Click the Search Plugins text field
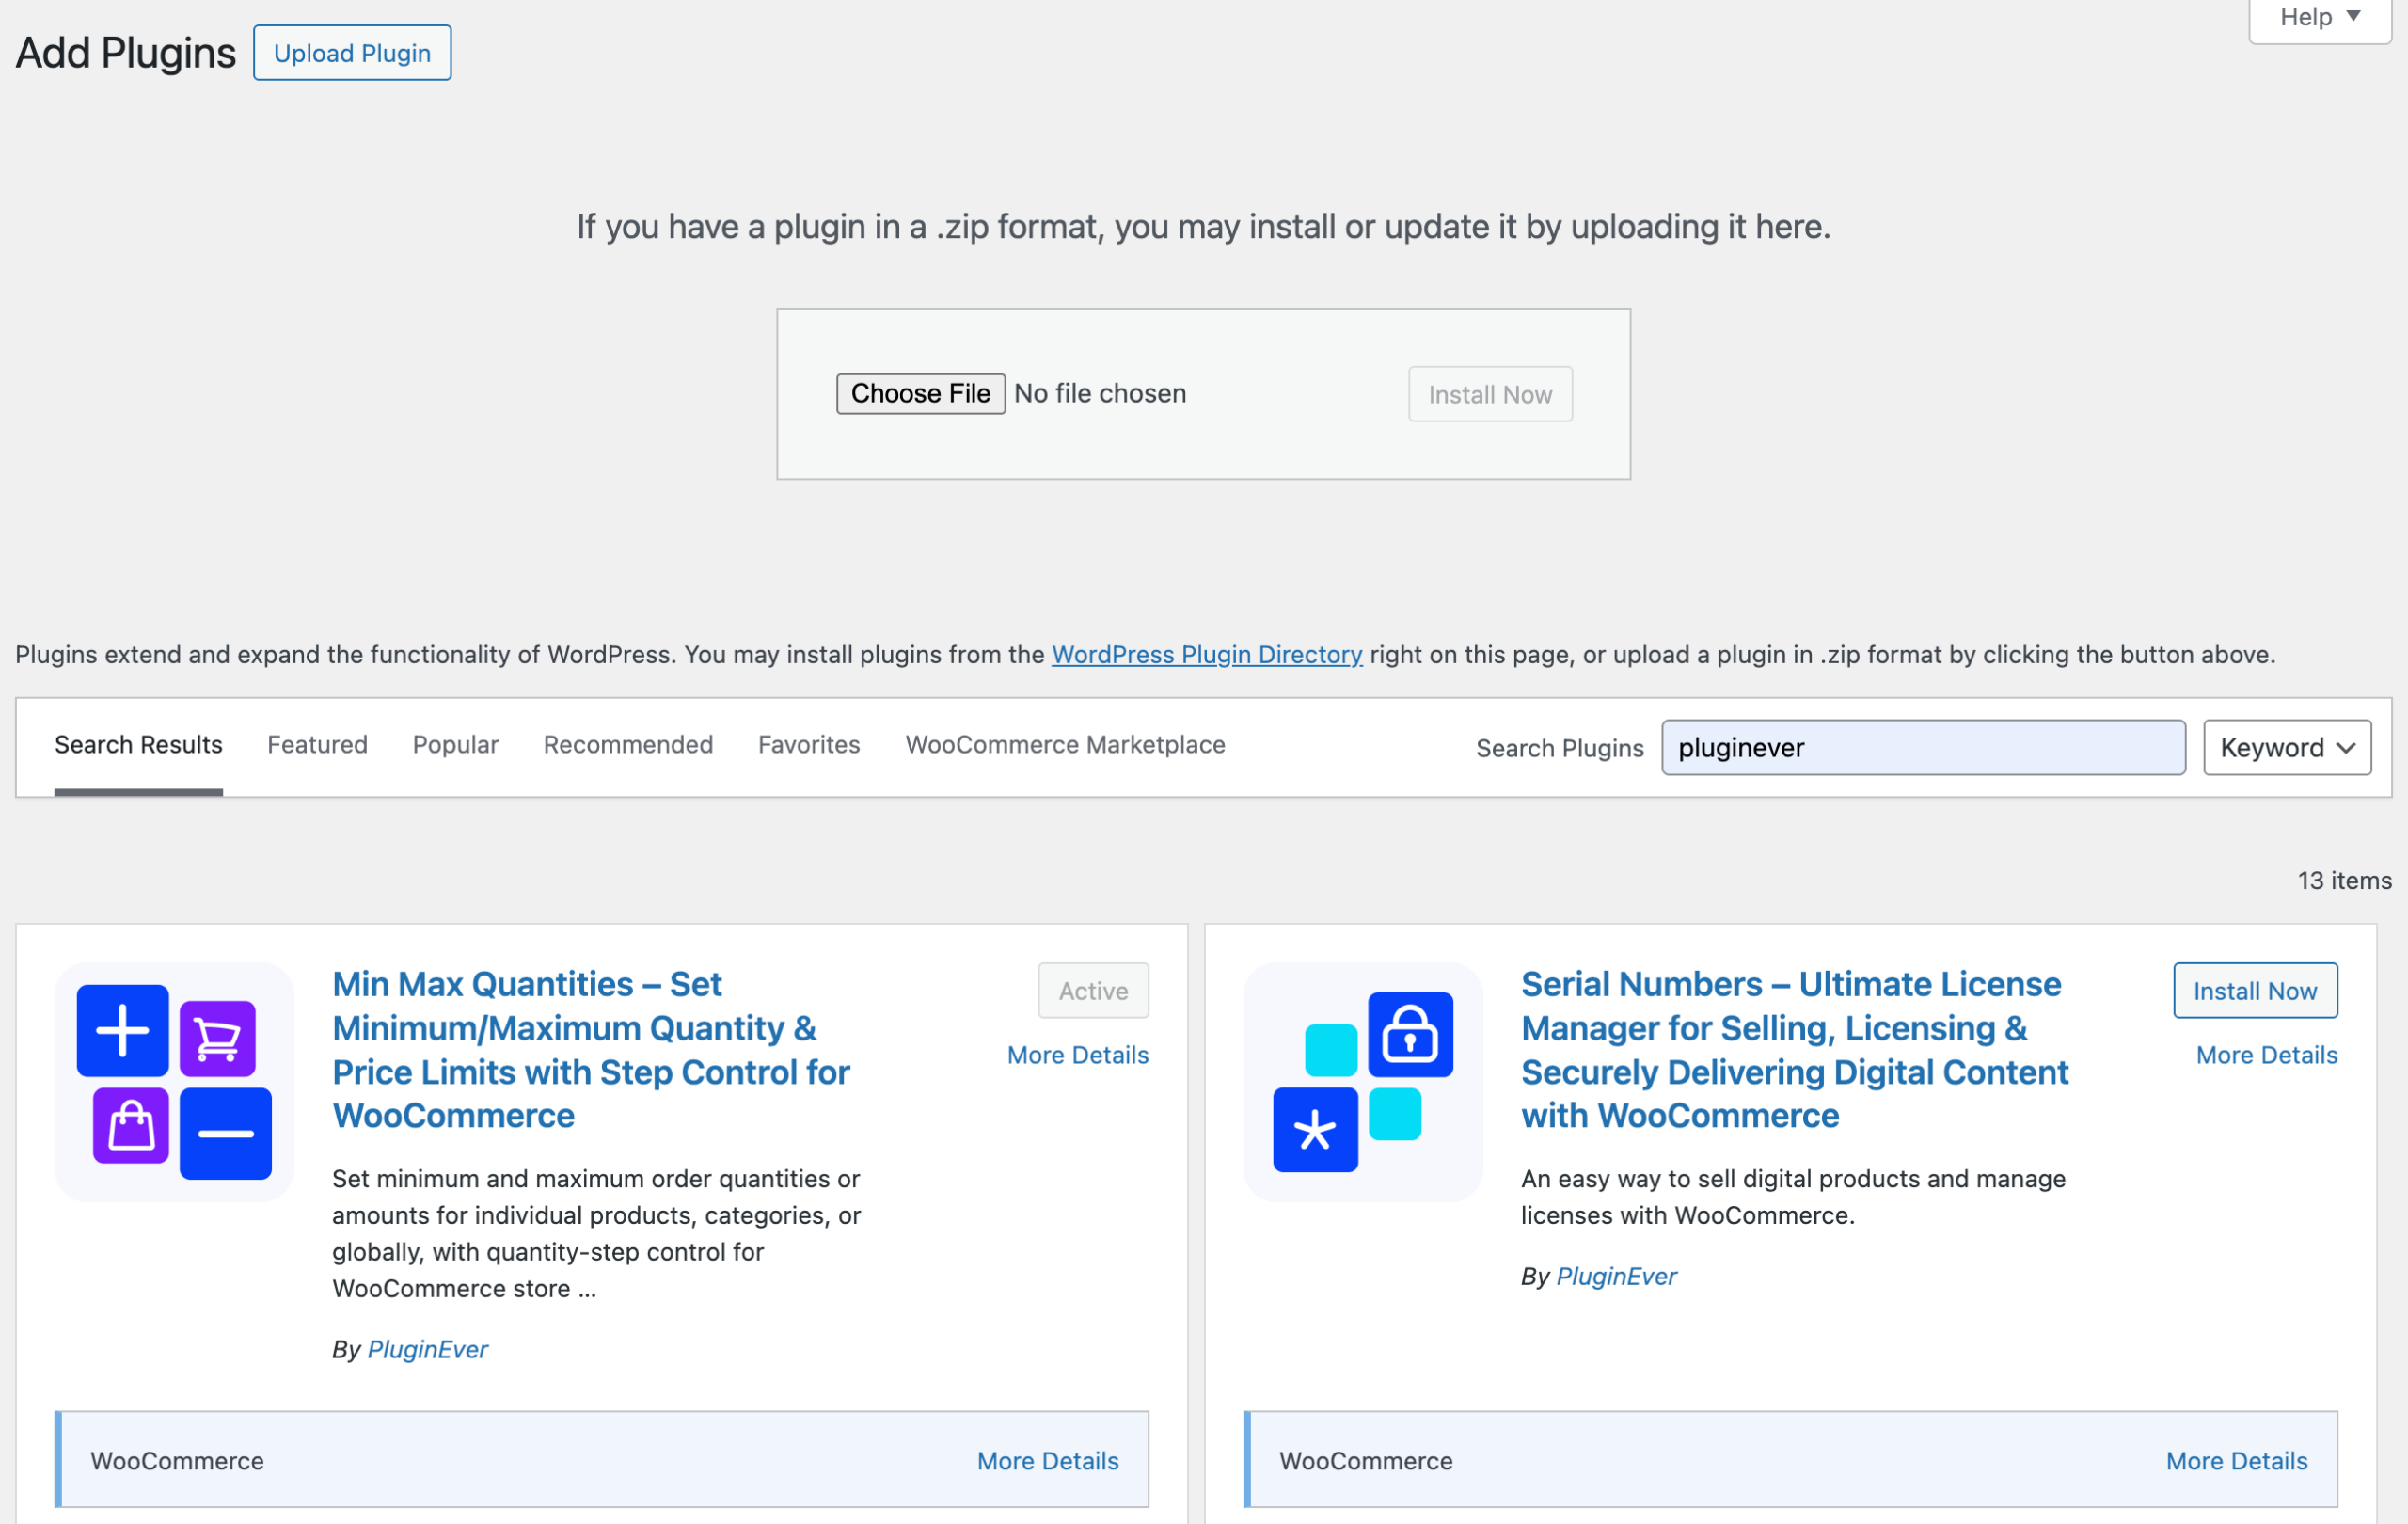Image resolution: width=2408 pixels, height=1524 pixels. 1921,747
